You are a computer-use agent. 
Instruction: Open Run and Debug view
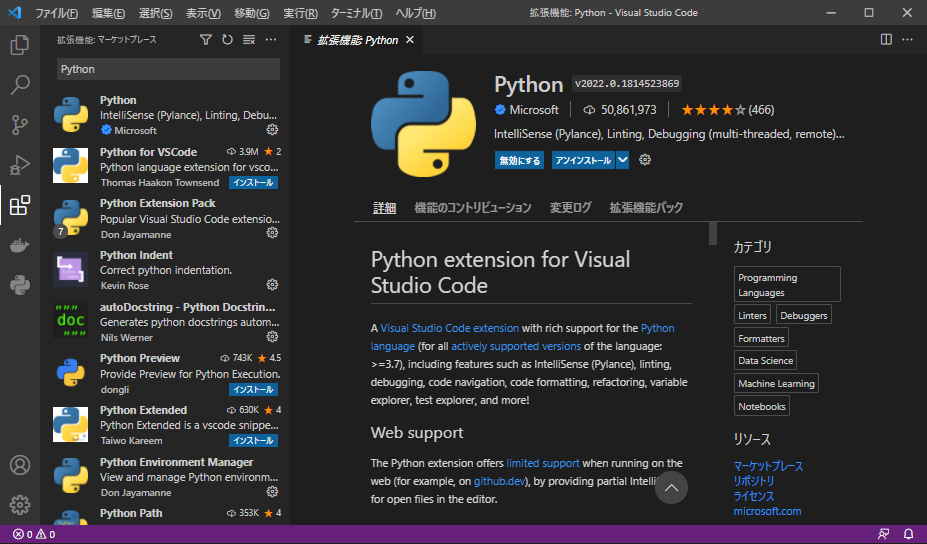[20, 166]
